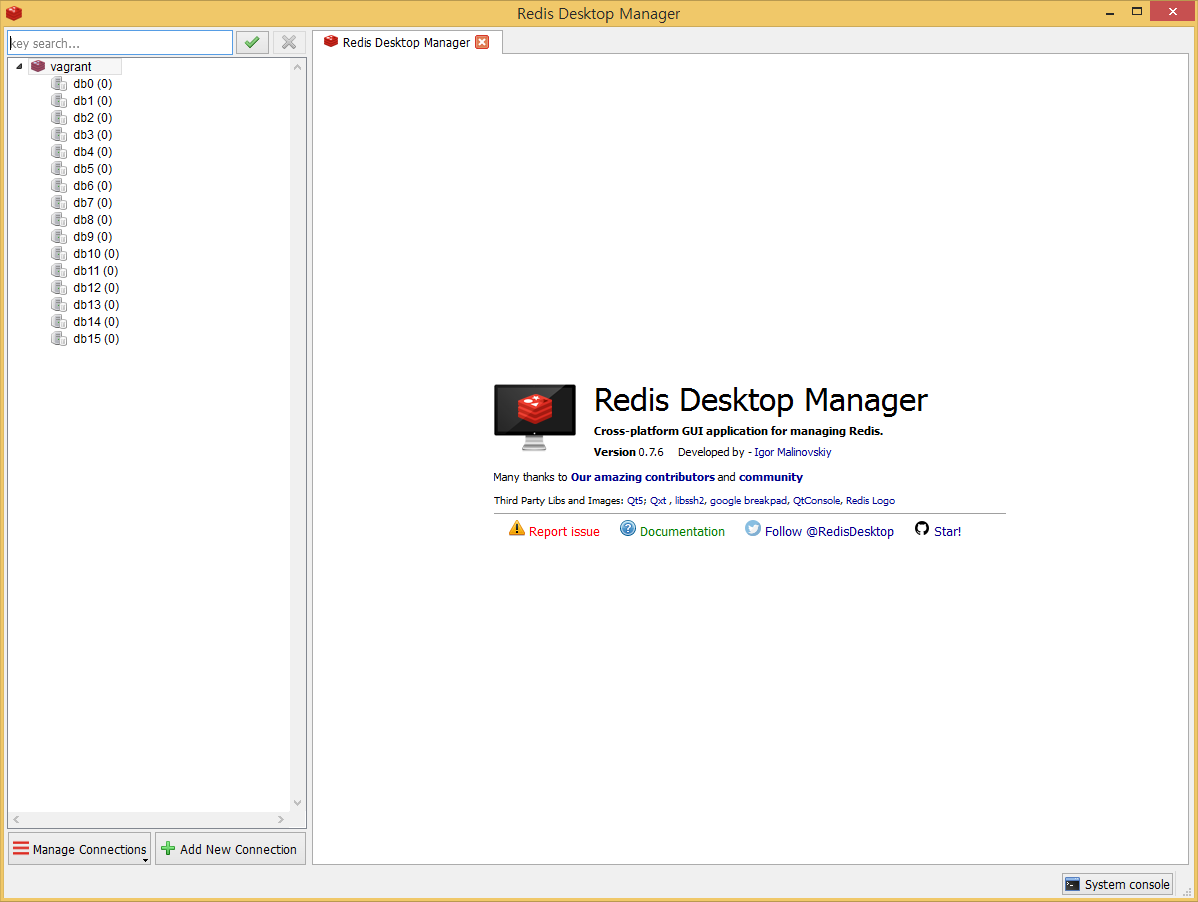
Task: Focus the key search input field
Action: coord(120,43)
